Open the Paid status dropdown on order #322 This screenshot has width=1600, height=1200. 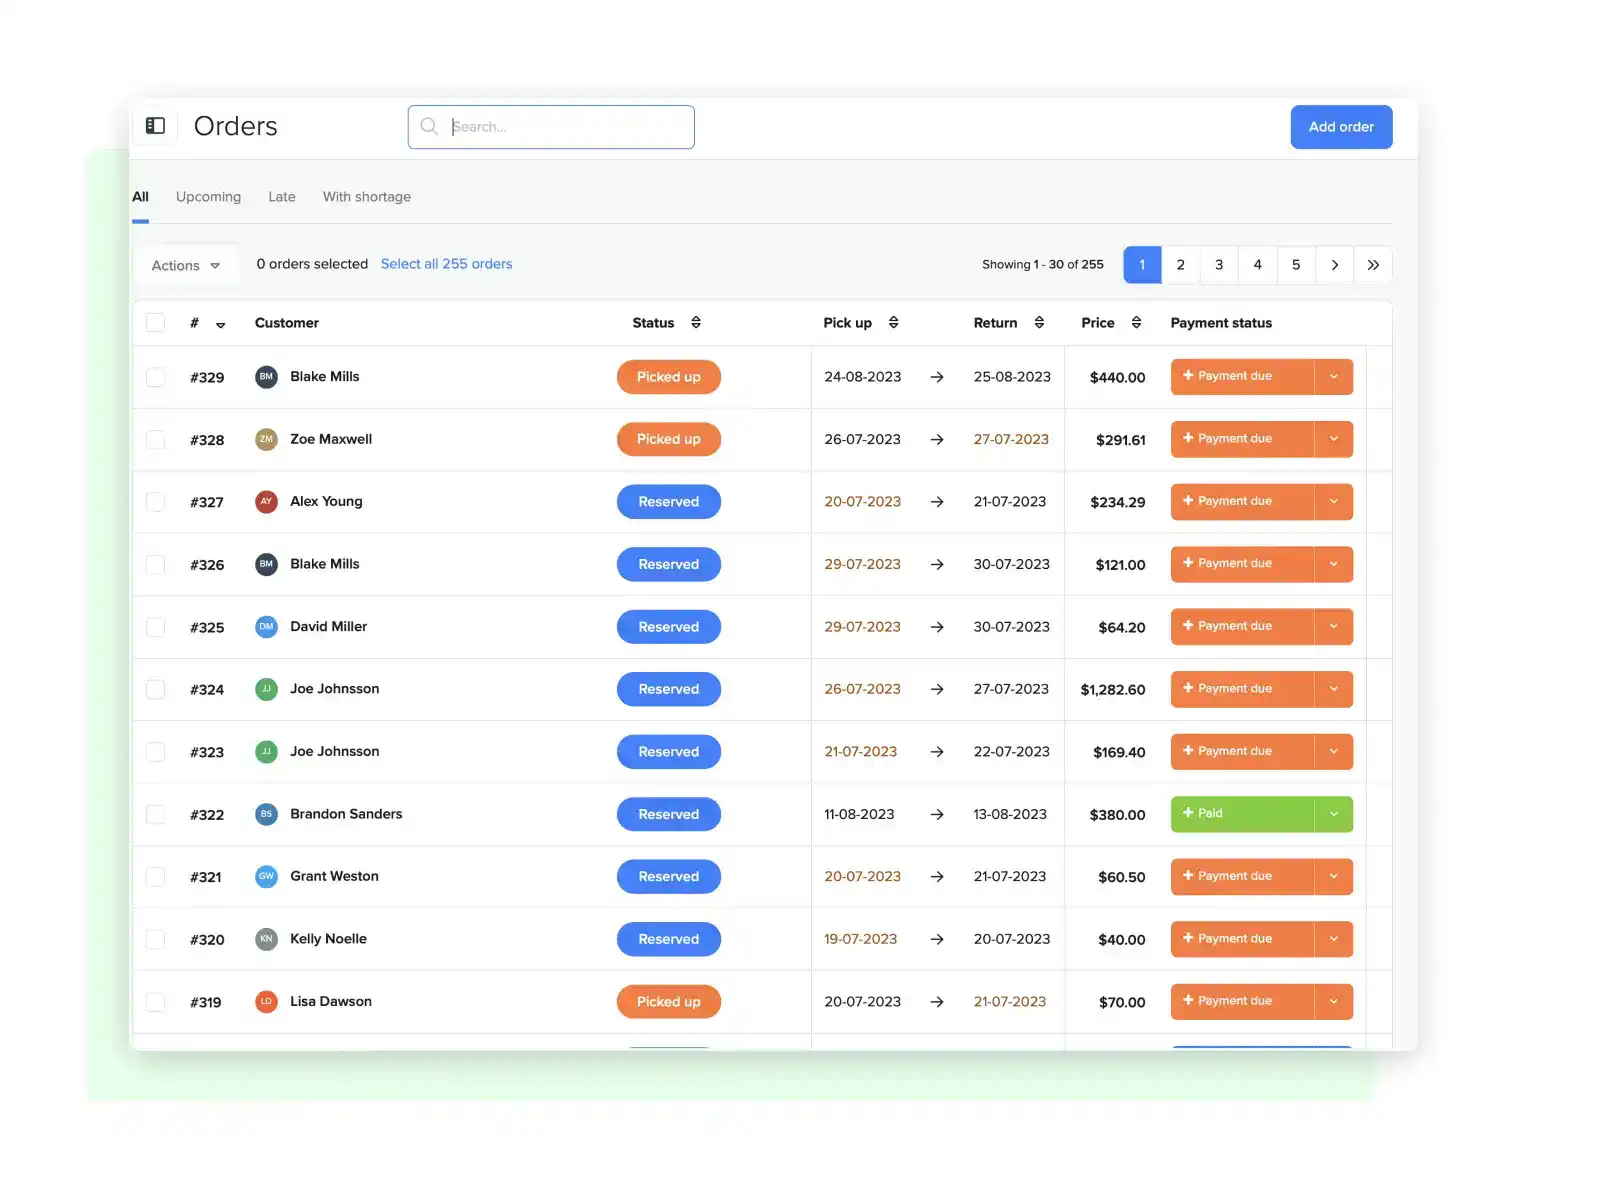pyautogui.click(x=1333, y=814)
